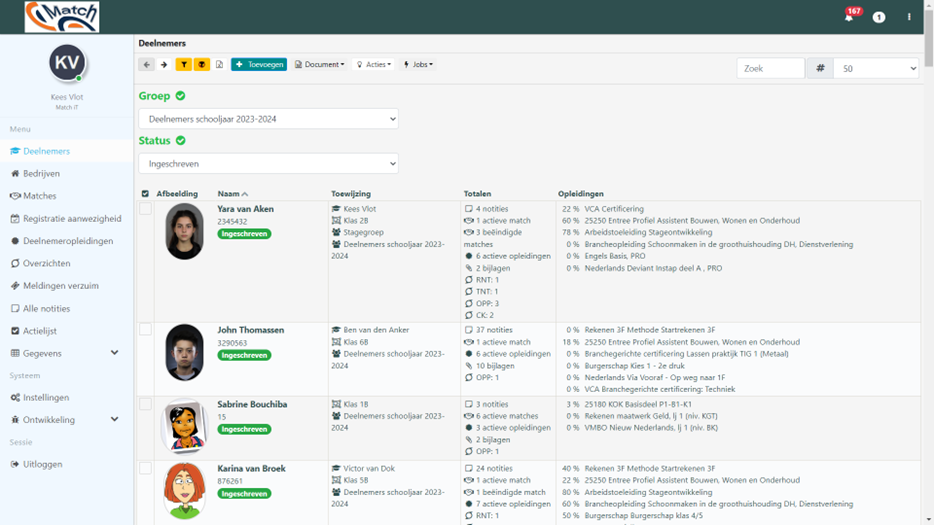Click the second yellow filter toolbar icon
This screenshot has height=525, width=934.
[202, 64]
